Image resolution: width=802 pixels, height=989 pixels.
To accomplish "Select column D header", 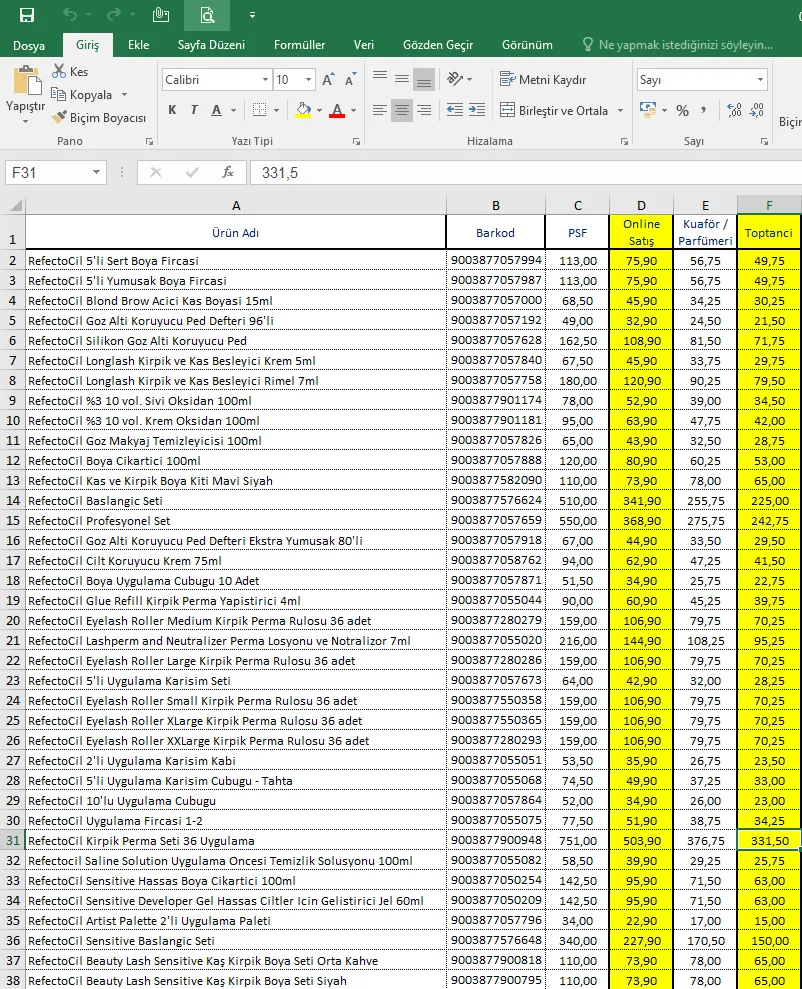I will click(x=641, y=205).
